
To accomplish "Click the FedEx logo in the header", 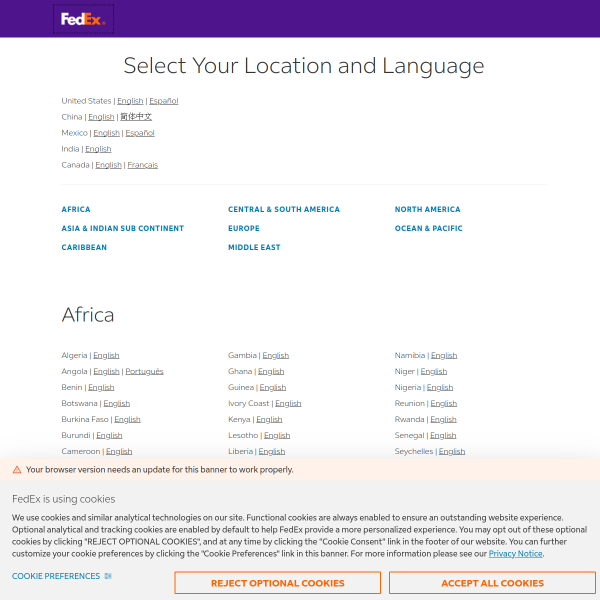I will coord(83,19).
